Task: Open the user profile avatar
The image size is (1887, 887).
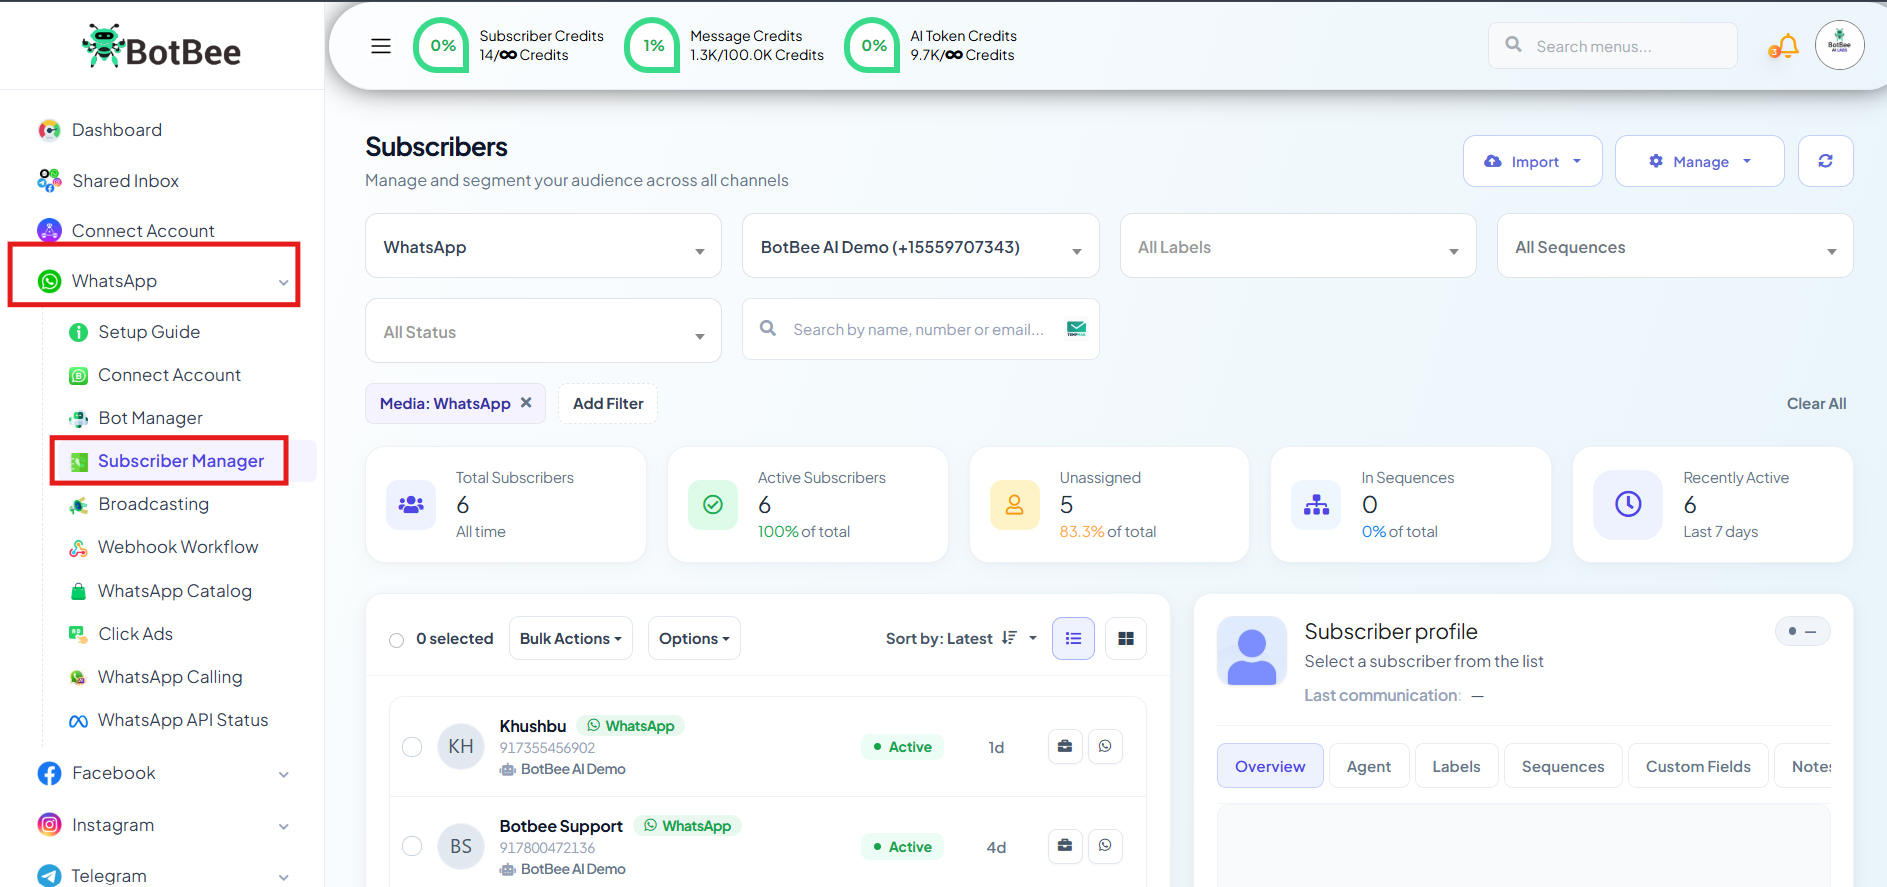Action: [1840, 45]
